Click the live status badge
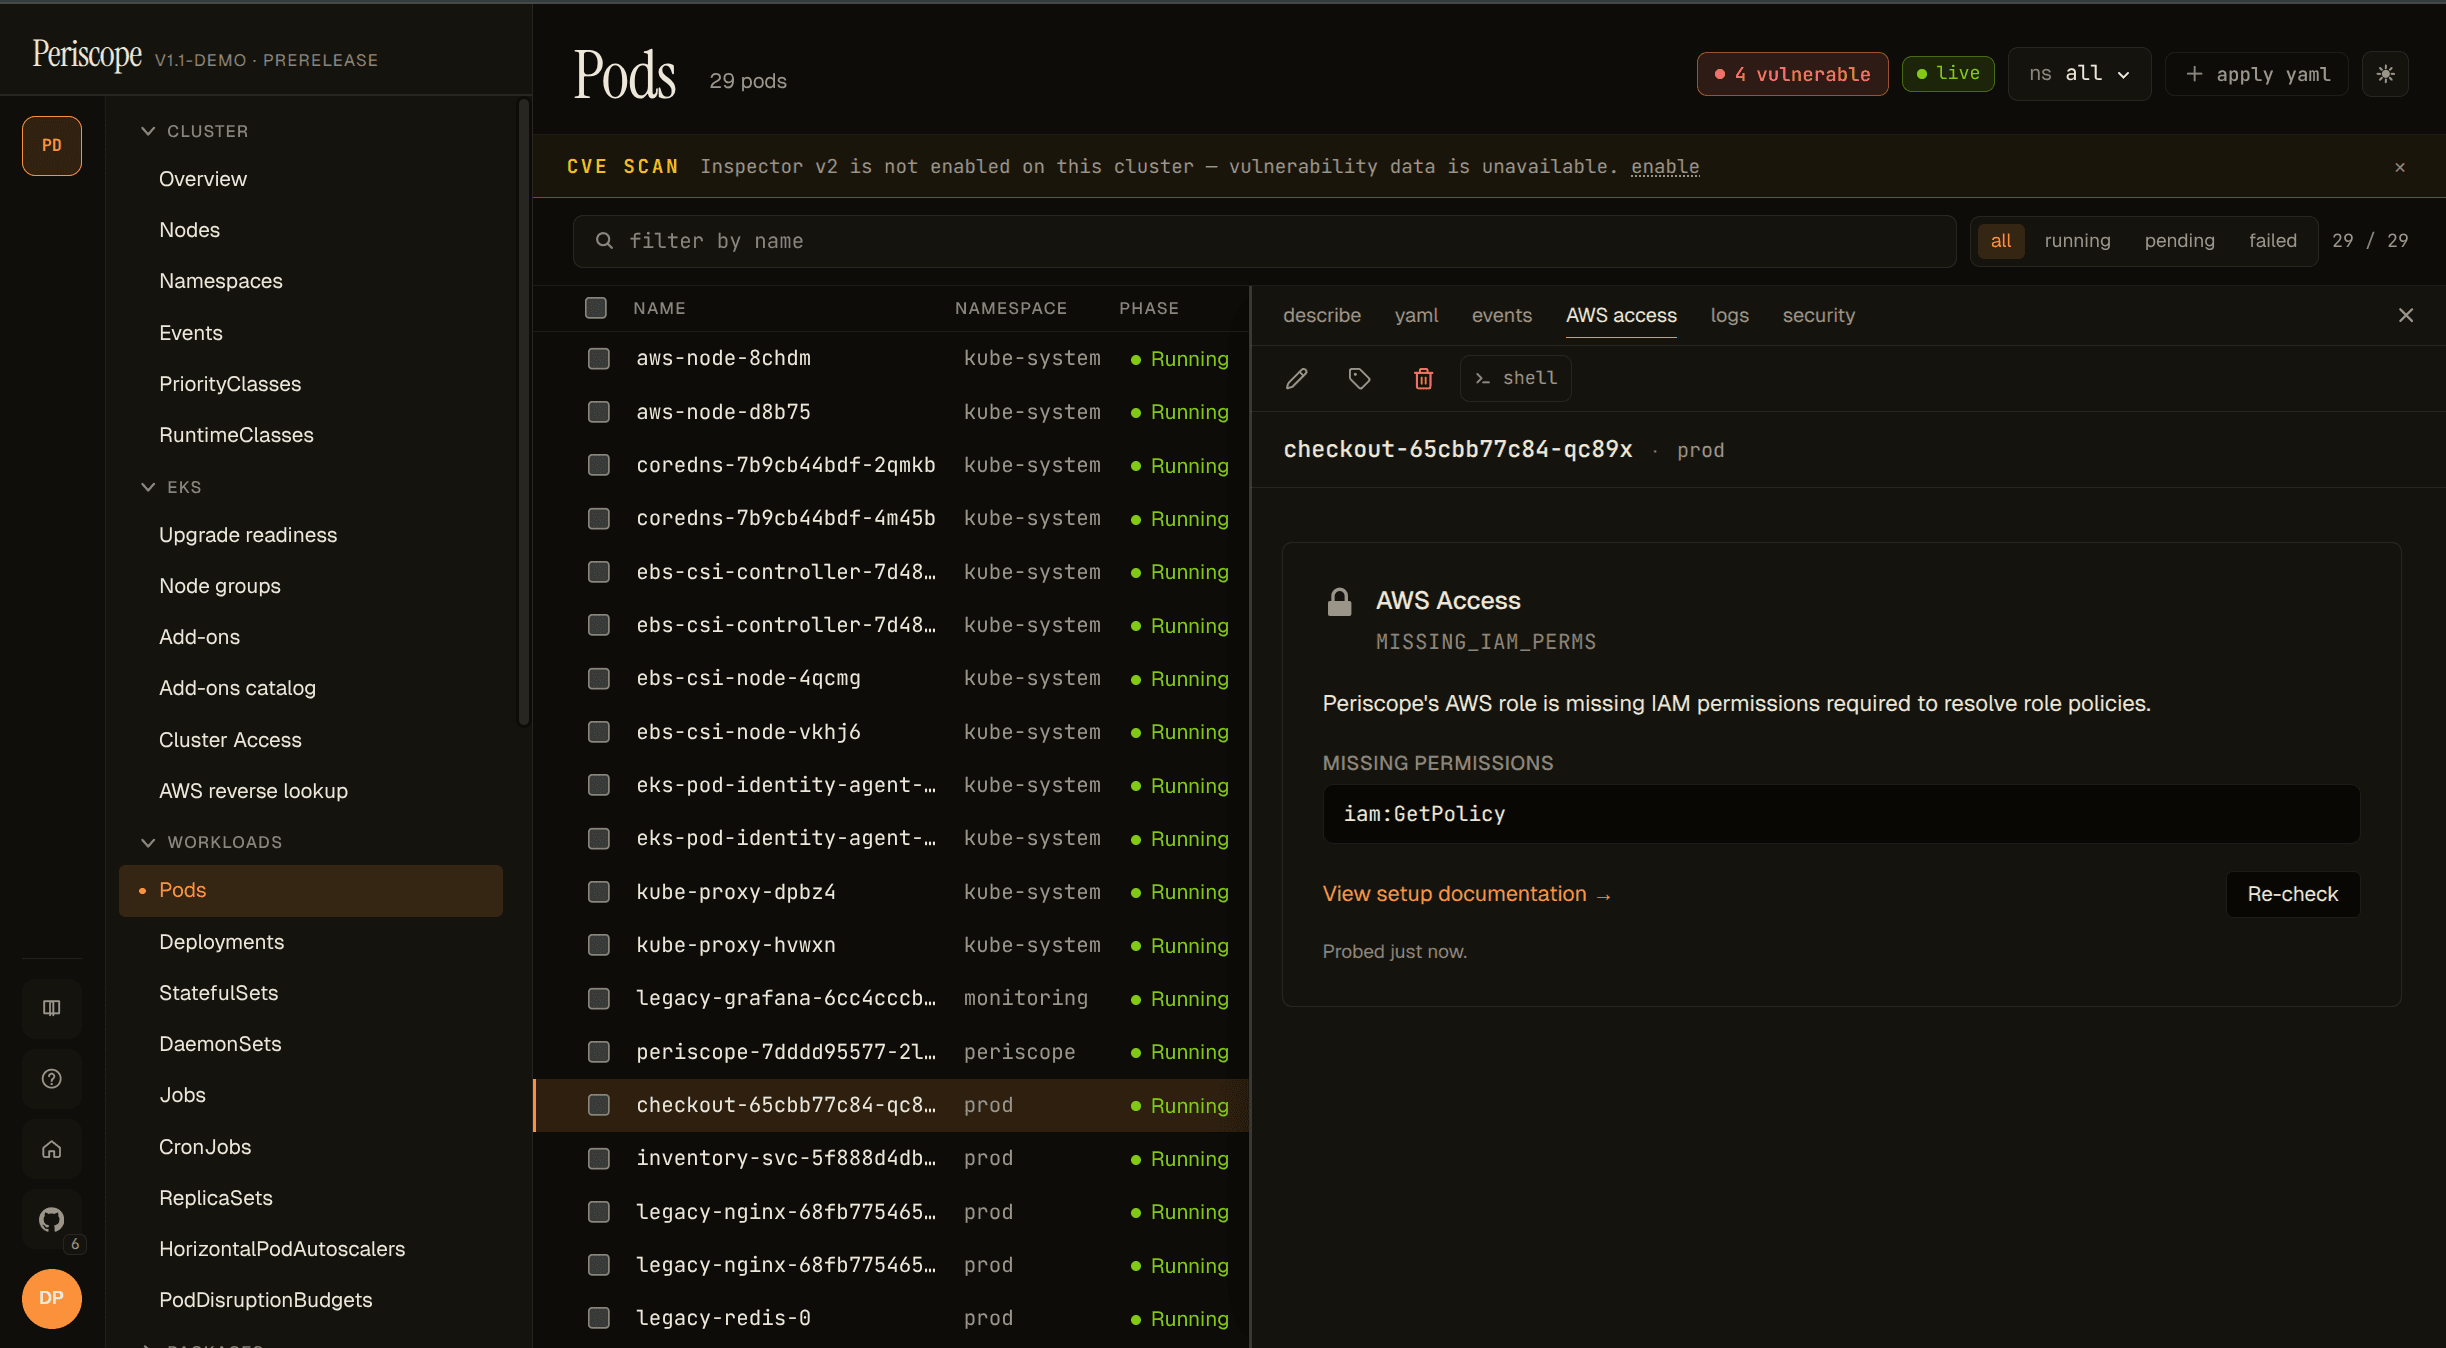This screenshot has height=1348, width=2446. (1947, 73)
